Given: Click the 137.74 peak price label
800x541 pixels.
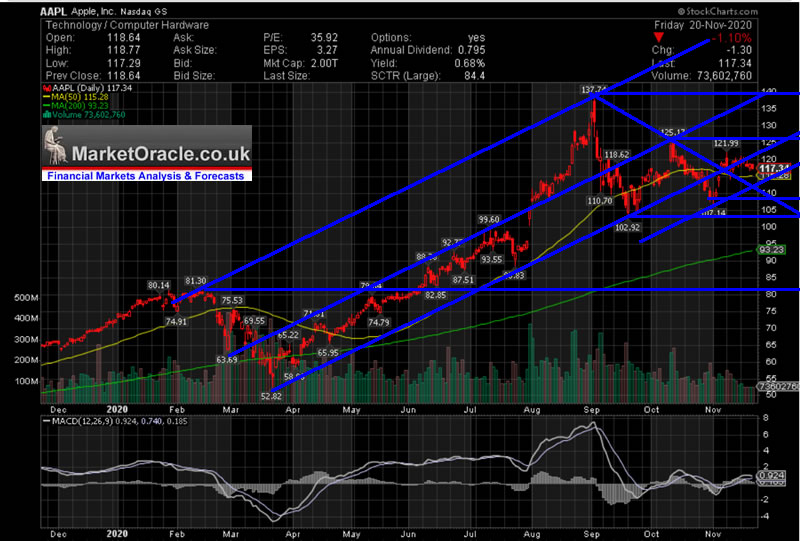Looking at the screenshot, I should pos(593,90).
